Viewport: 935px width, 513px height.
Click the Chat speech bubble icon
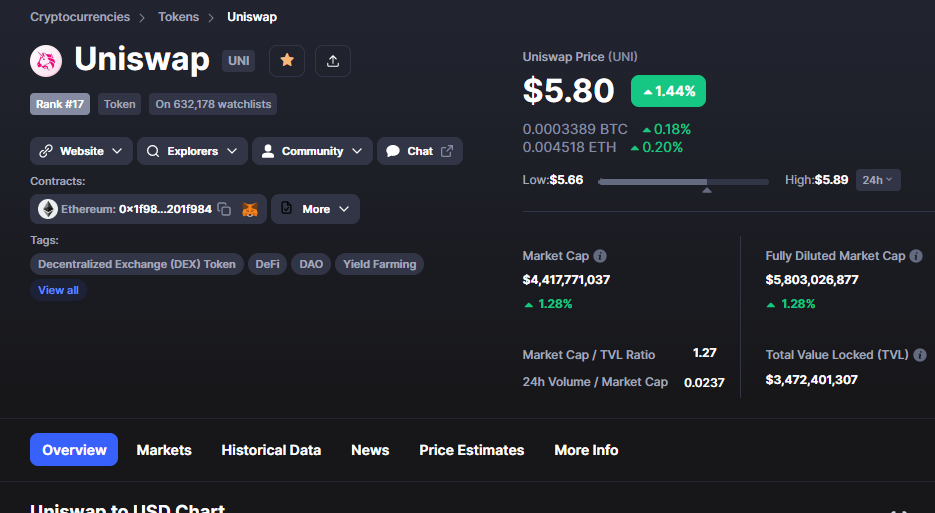392,151
